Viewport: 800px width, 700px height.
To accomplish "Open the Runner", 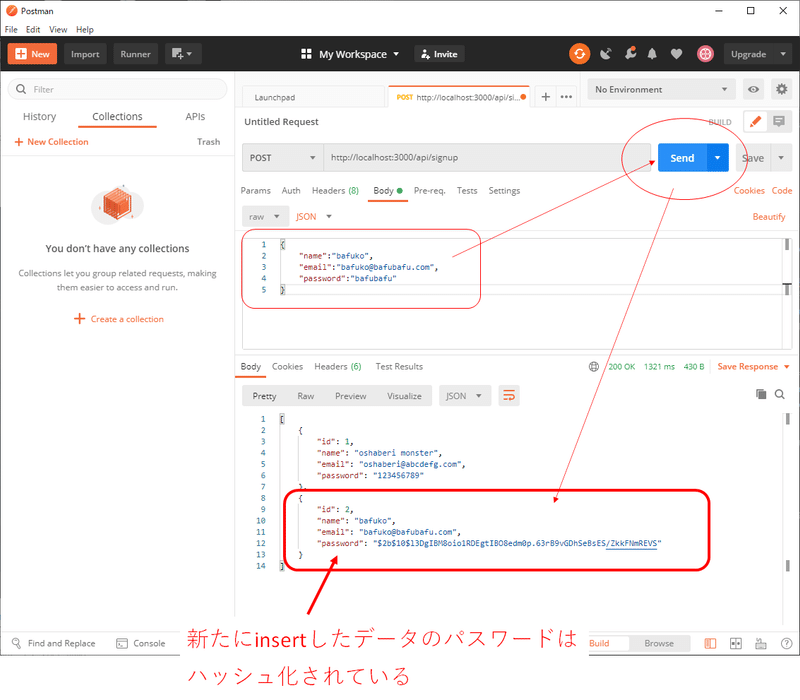I will point(135,54).
